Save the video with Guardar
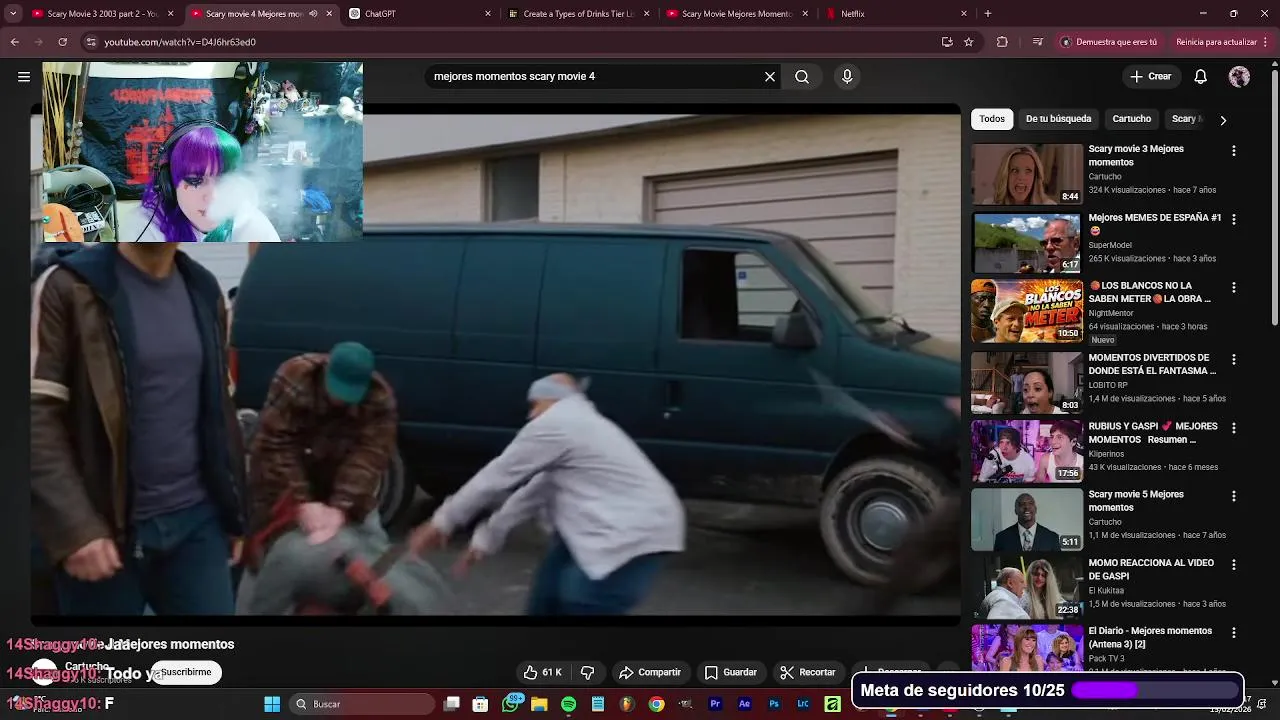 tap(731, 673)
